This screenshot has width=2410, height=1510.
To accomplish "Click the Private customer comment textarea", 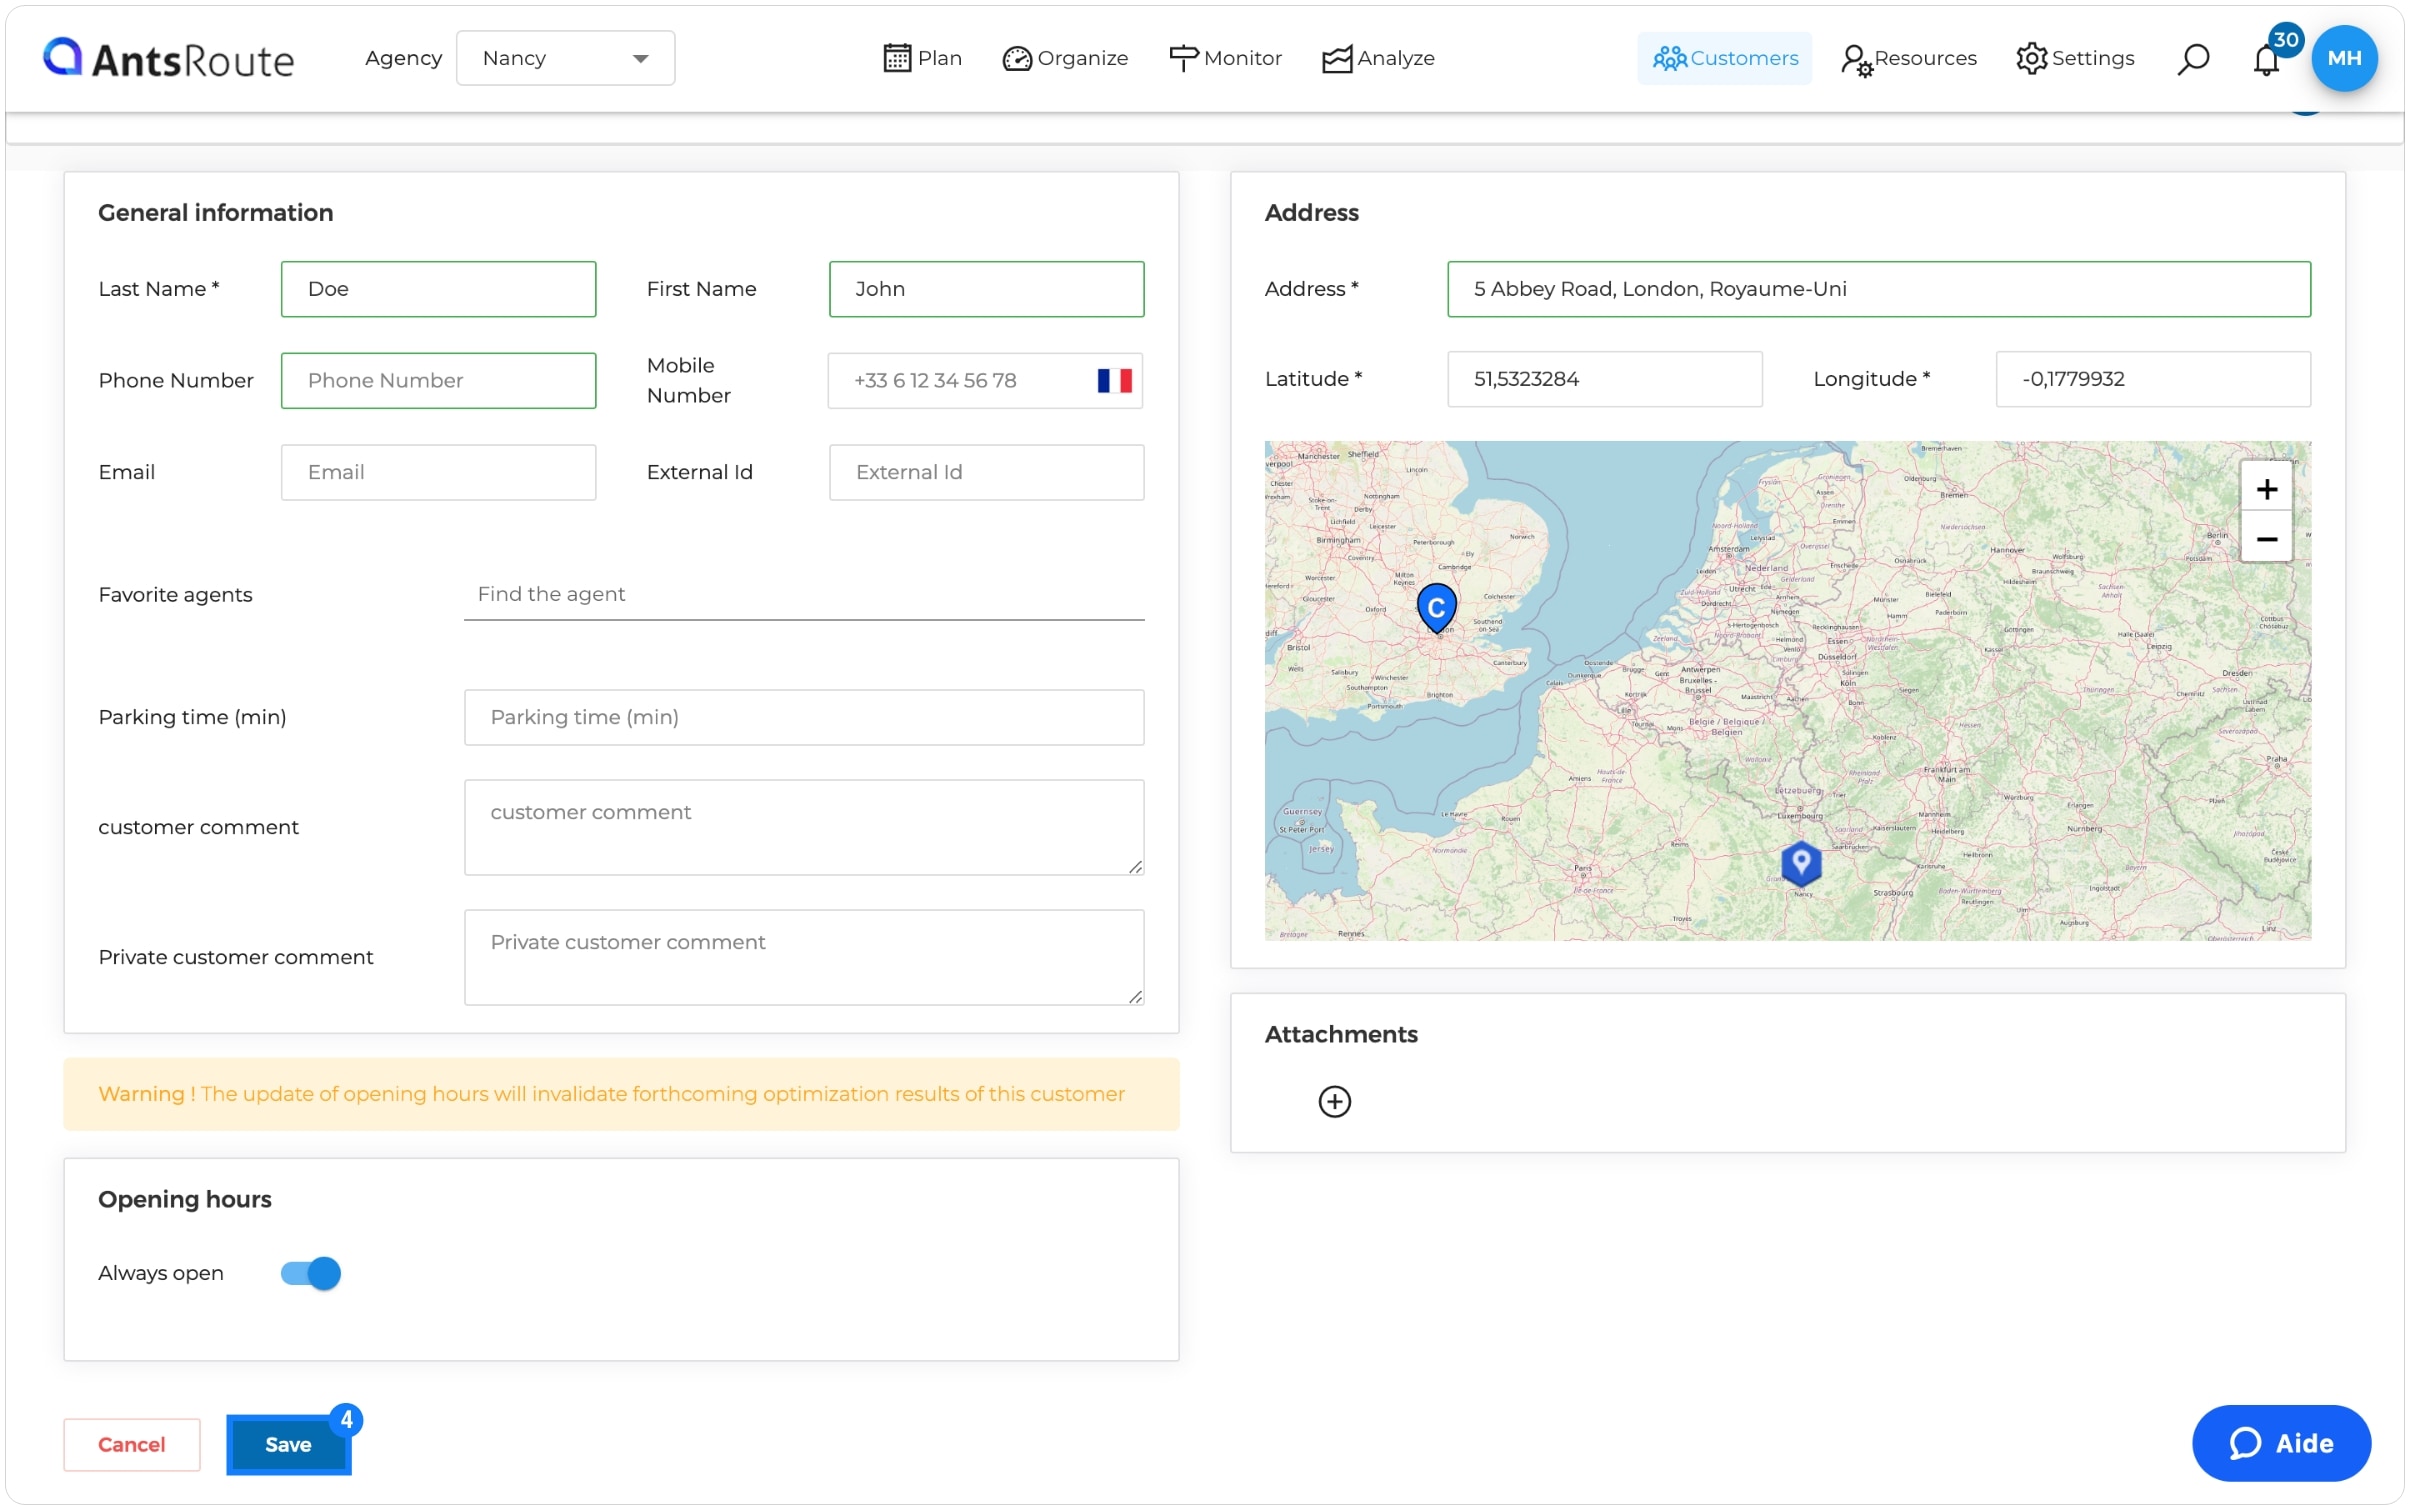I will (x=804, y=957).
